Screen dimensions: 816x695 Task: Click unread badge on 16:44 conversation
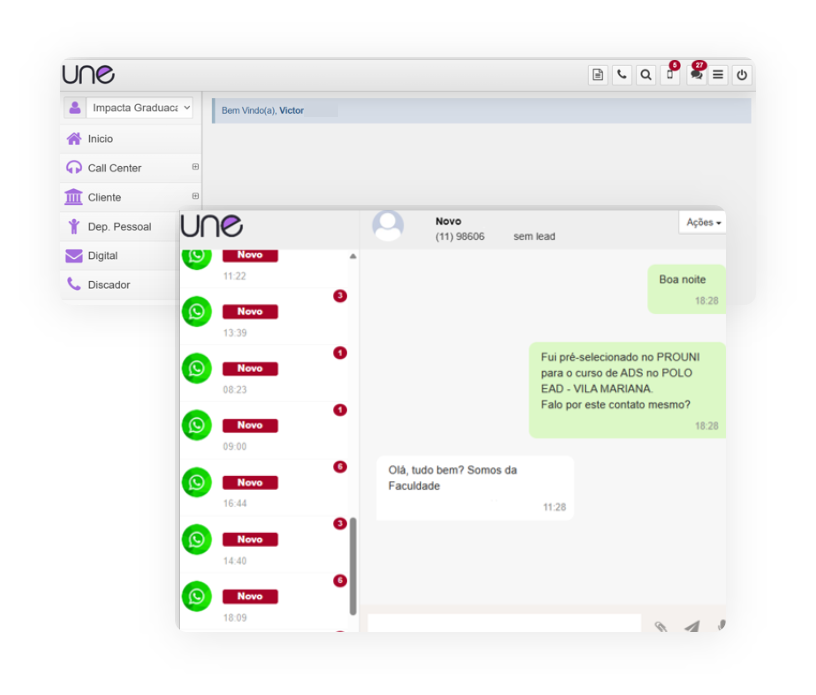[340, 466]
